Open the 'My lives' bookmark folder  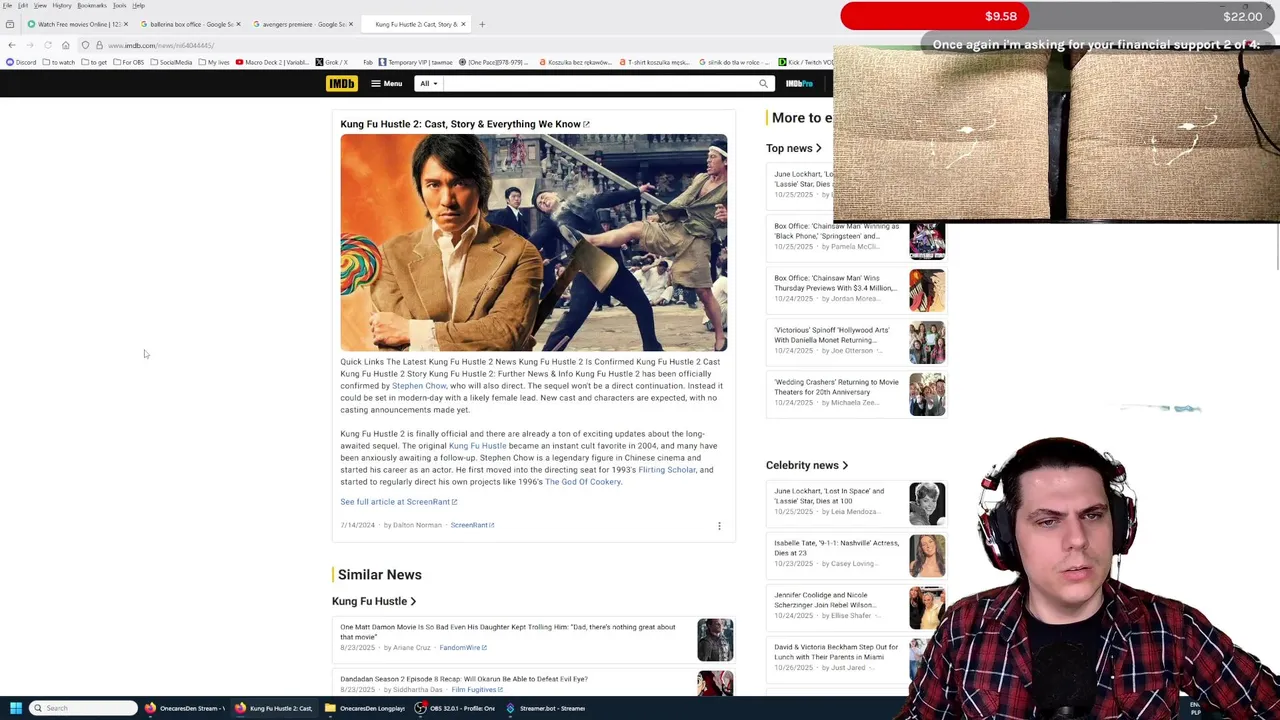pos(214,62)
